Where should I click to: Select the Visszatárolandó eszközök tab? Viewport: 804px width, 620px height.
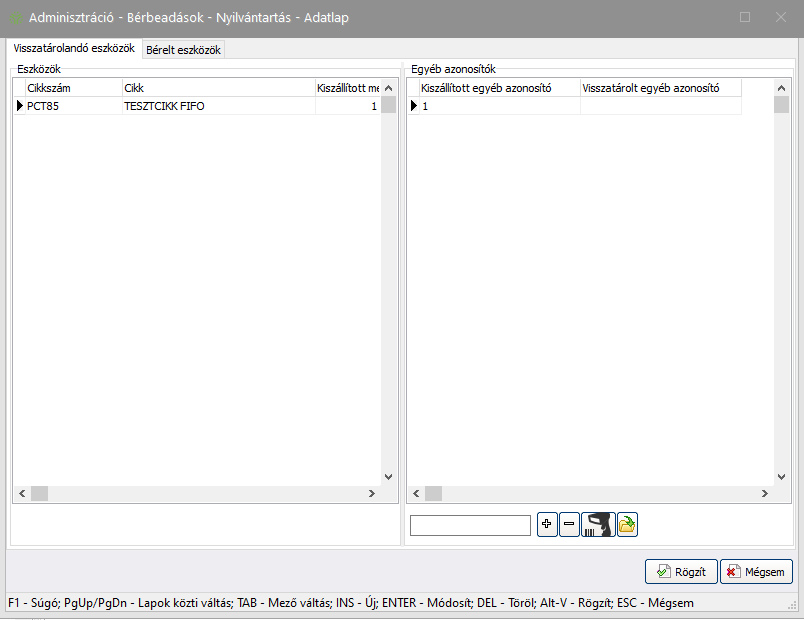coord(74,48)
